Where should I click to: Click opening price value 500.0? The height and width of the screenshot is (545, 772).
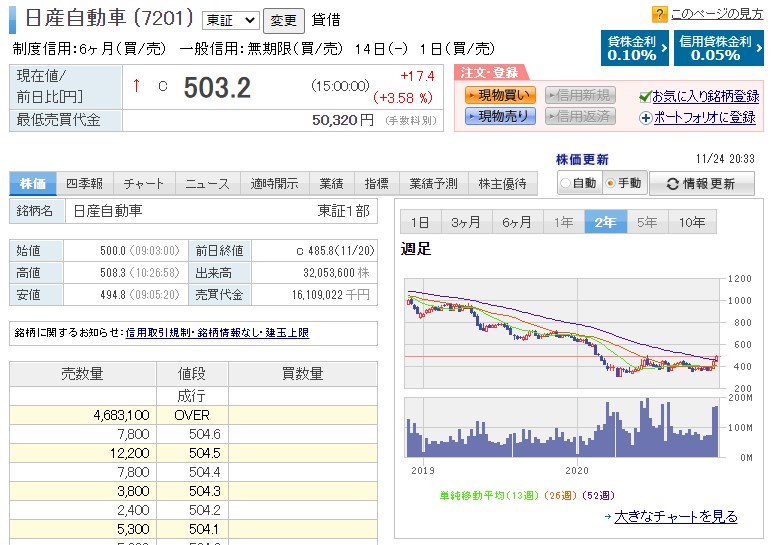click(x=113, y=251)
